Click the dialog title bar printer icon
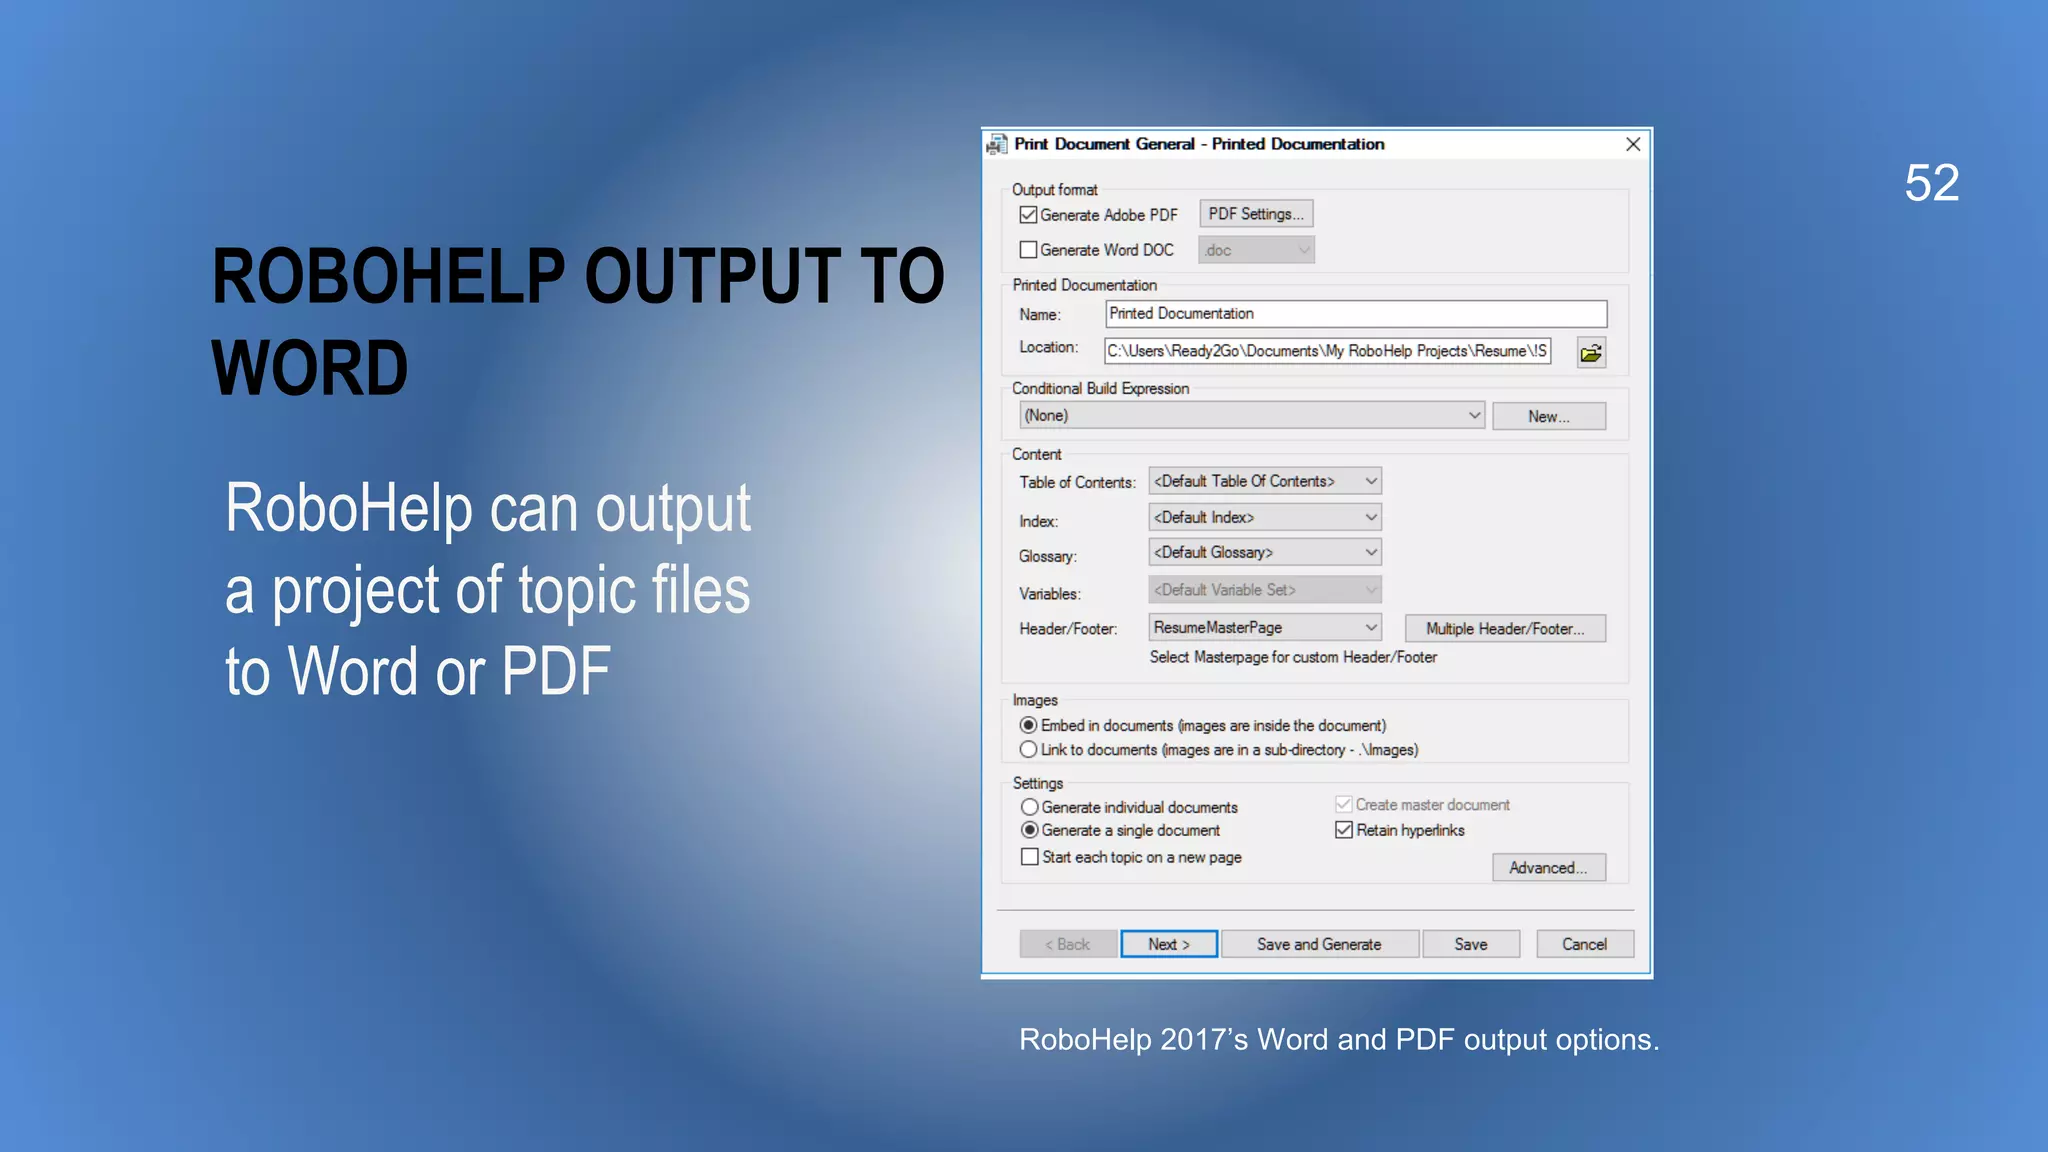Screen dimensions: 2048x1152 click(996, 145)
